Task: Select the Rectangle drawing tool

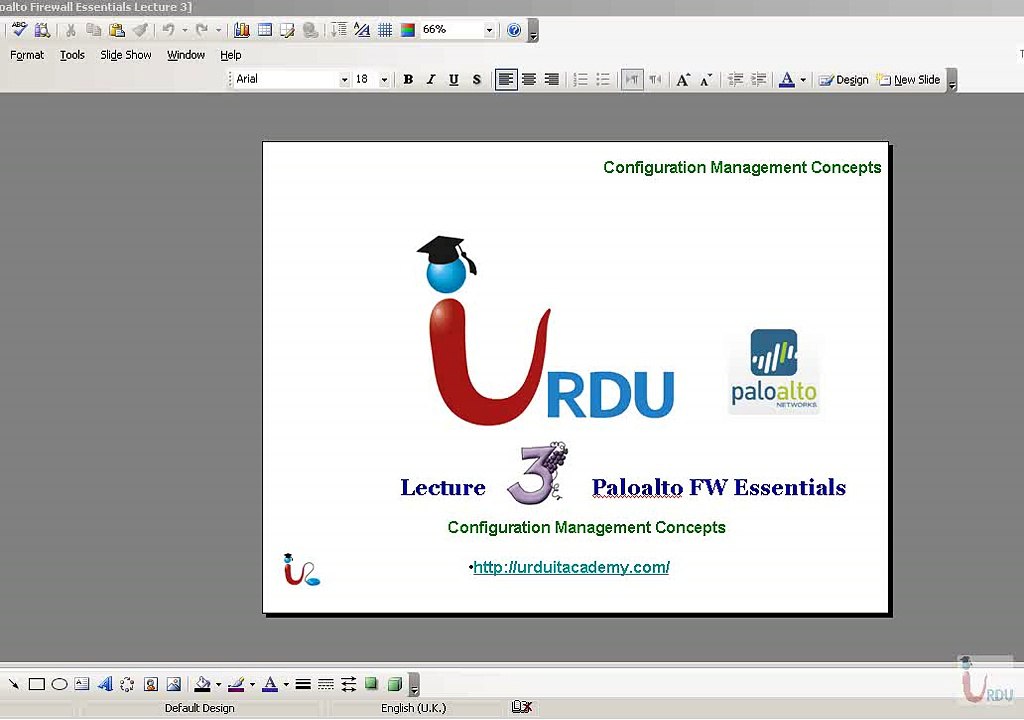Action: click(37, 684)
